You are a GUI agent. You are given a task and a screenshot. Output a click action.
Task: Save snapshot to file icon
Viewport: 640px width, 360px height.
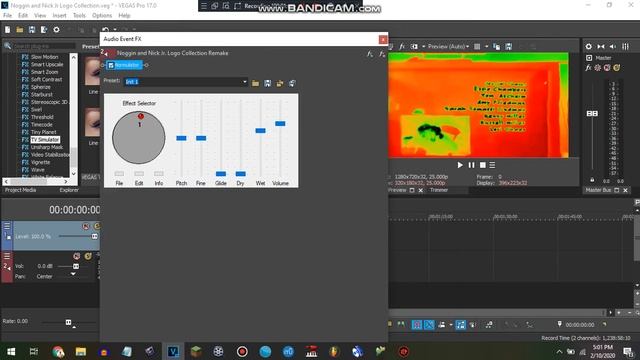click(509, 47)
